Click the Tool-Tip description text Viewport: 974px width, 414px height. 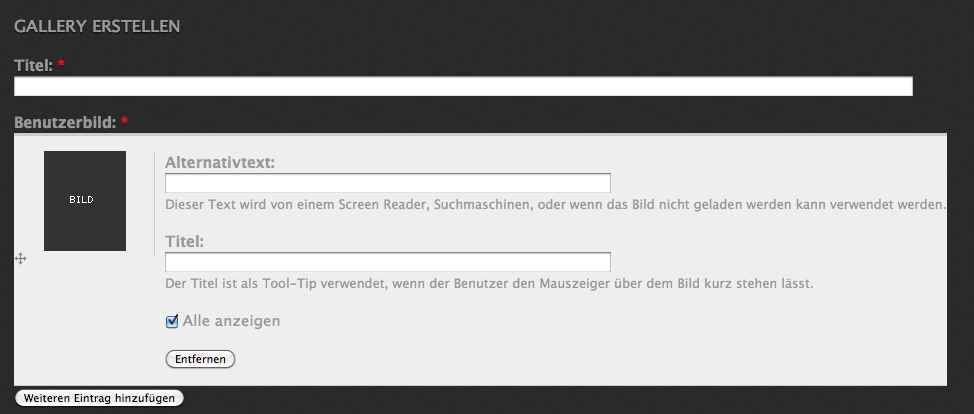488,283
